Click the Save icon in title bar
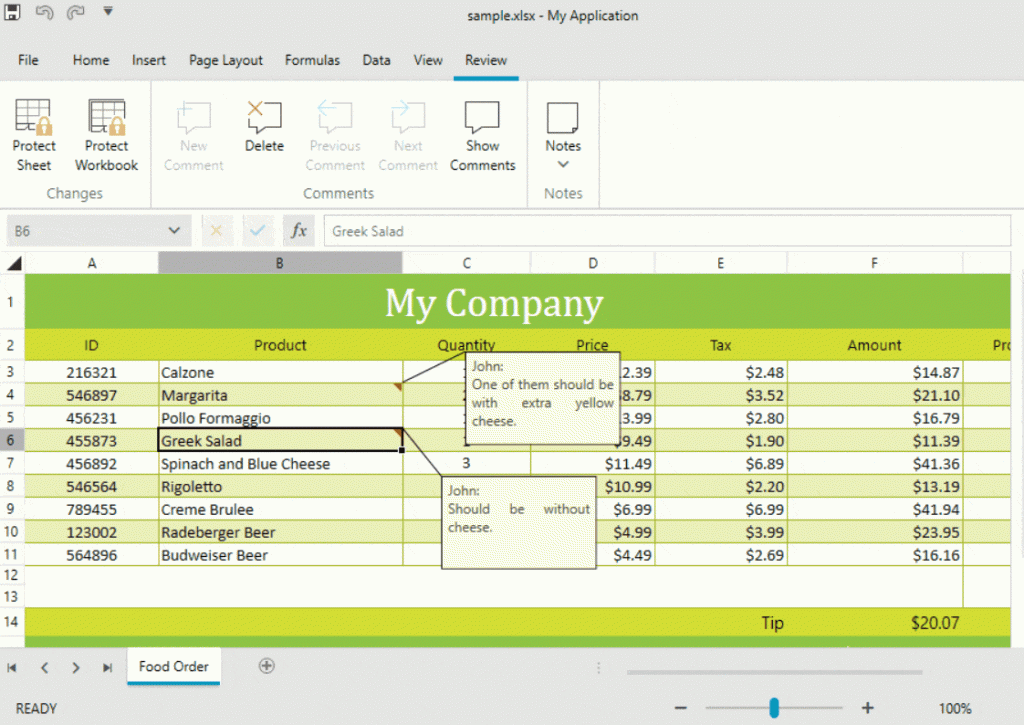 tap(14, 13)
